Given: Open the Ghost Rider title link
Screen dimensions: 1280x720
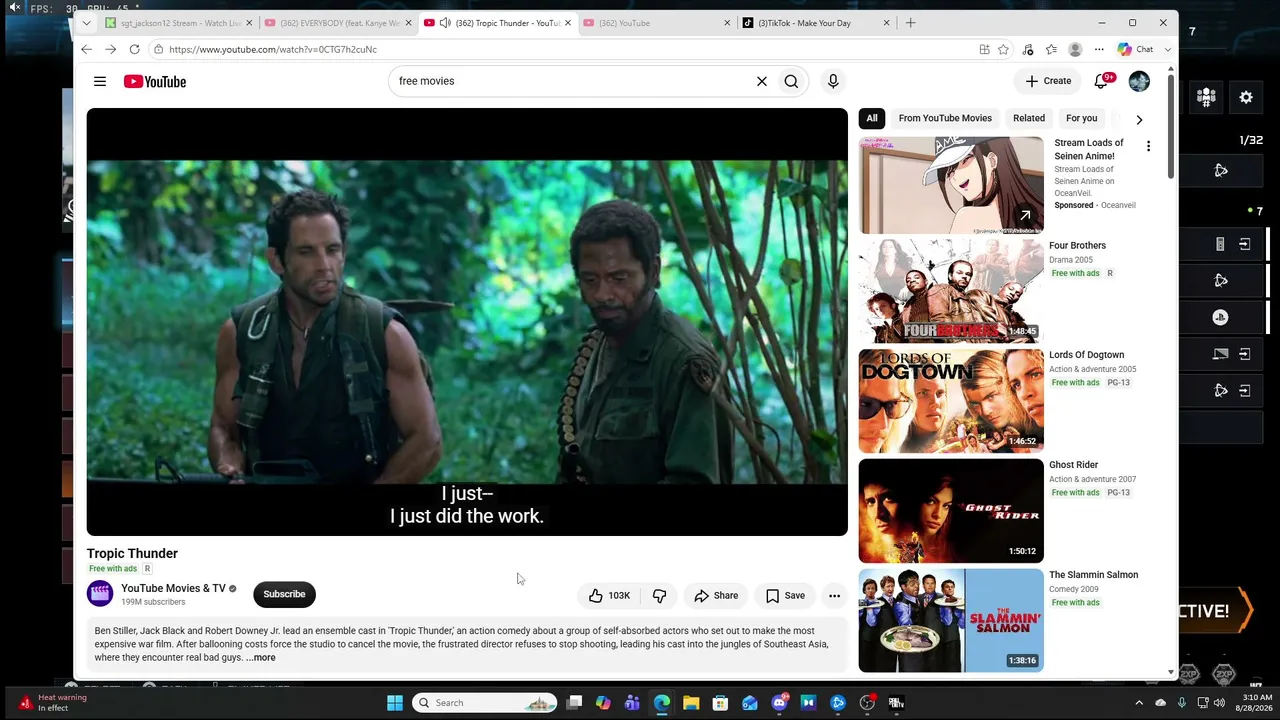Looking at the screenshot, I should click(1073, 465).
